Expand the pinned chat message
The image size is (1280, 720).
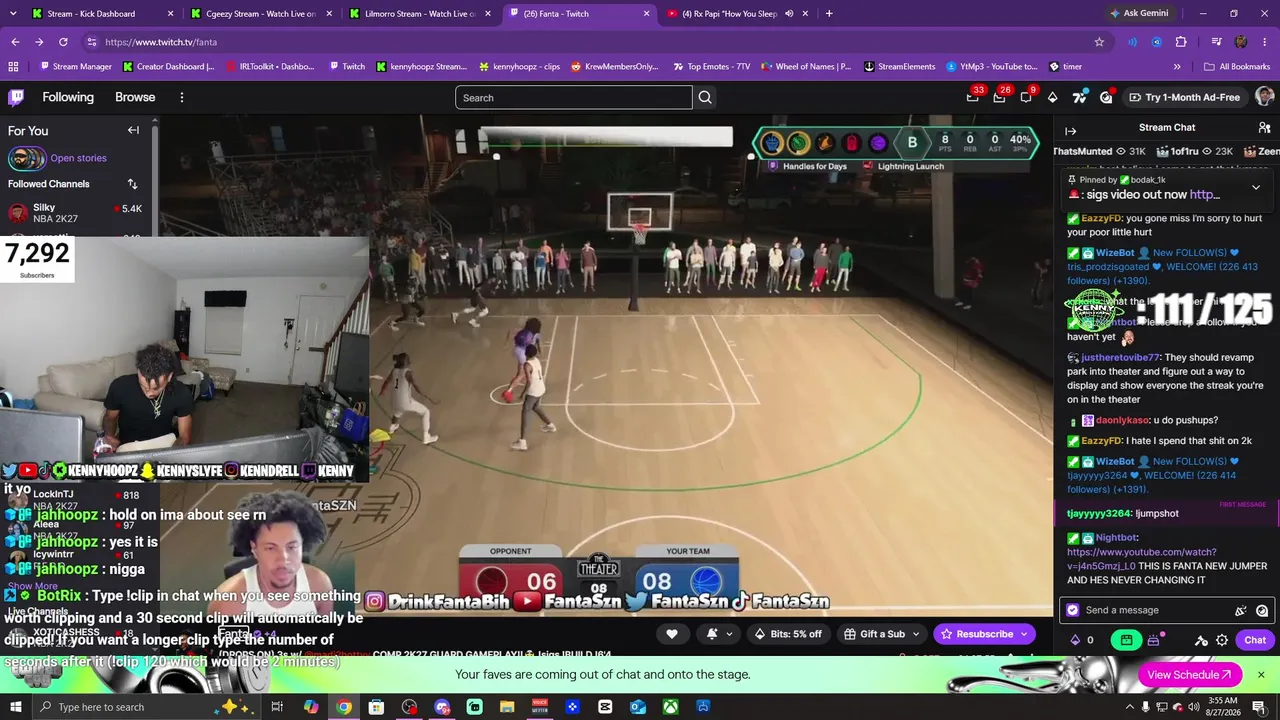click(x=1256, y=187)
